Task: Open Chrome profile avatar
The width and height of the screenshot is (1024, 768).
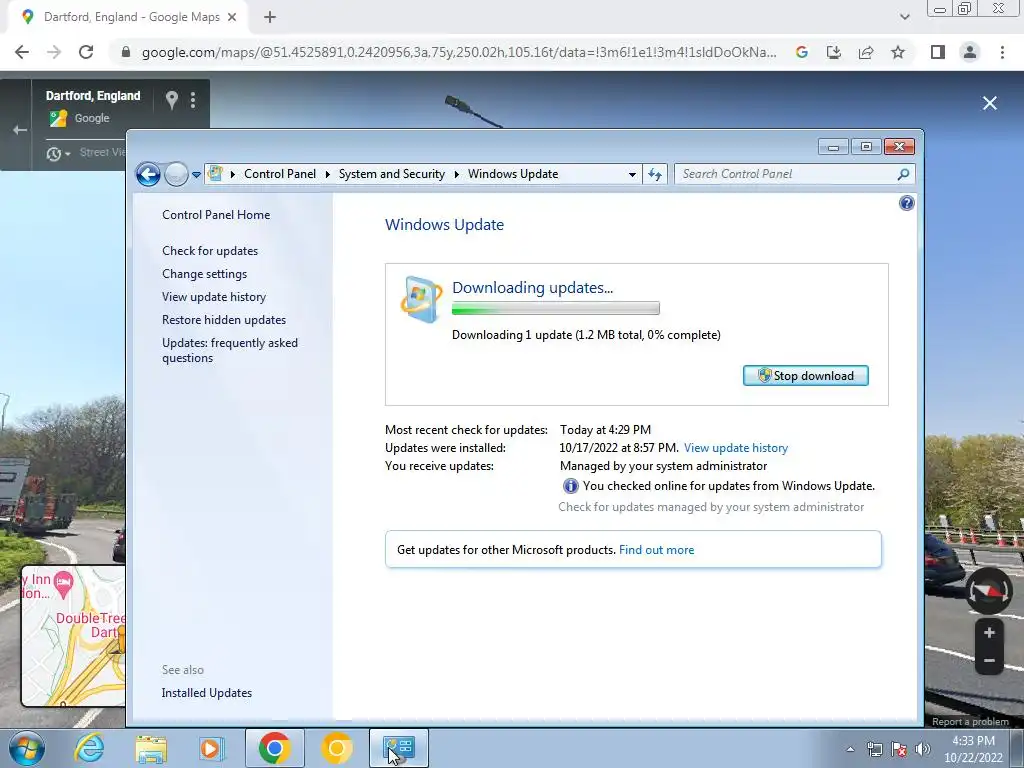Action: [x=970, y=52]
